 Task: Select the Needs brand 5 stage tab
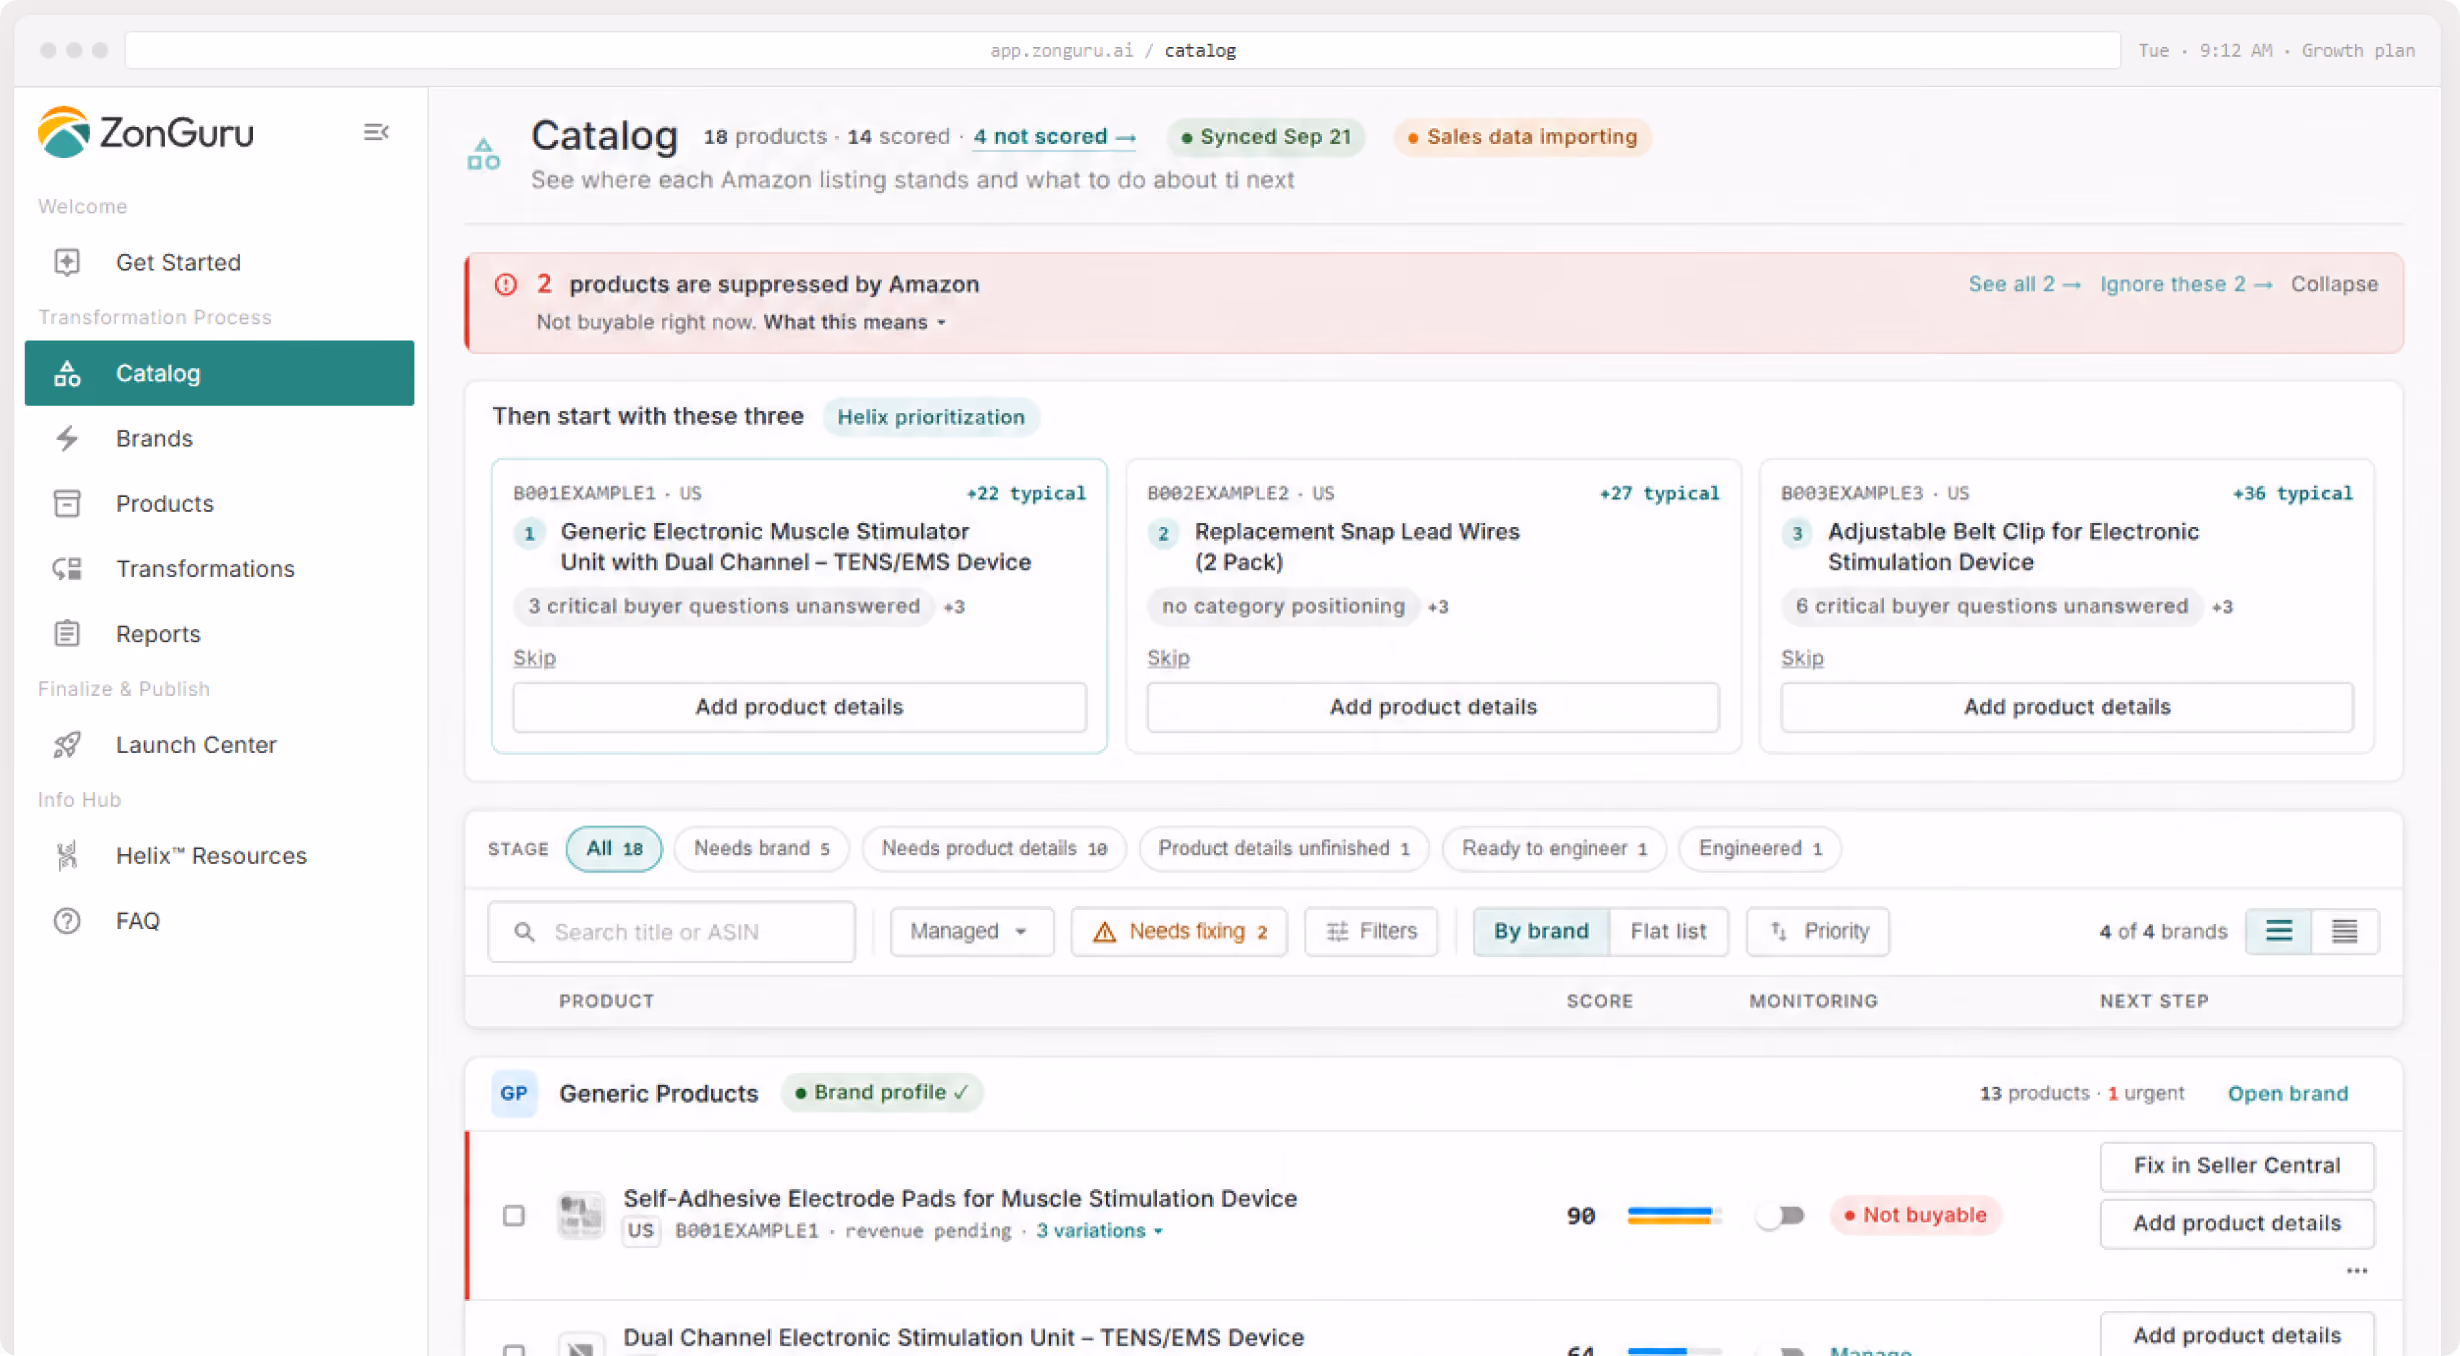pyautogui.click(x=761, y=848)
